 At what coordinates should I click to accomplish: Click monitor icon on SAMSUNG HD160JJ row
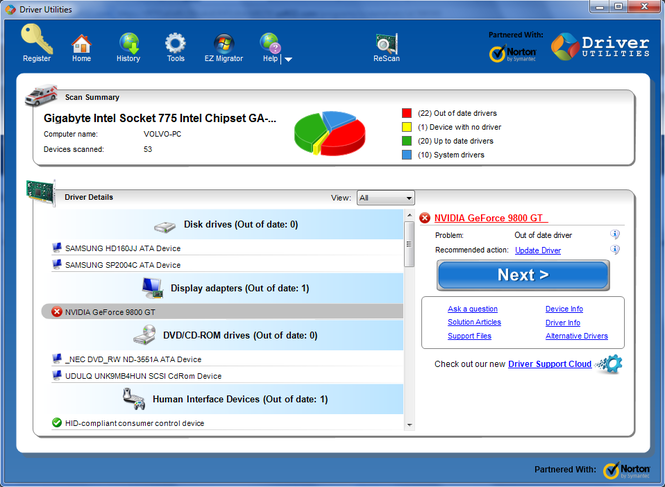click(x=56, y=248)
